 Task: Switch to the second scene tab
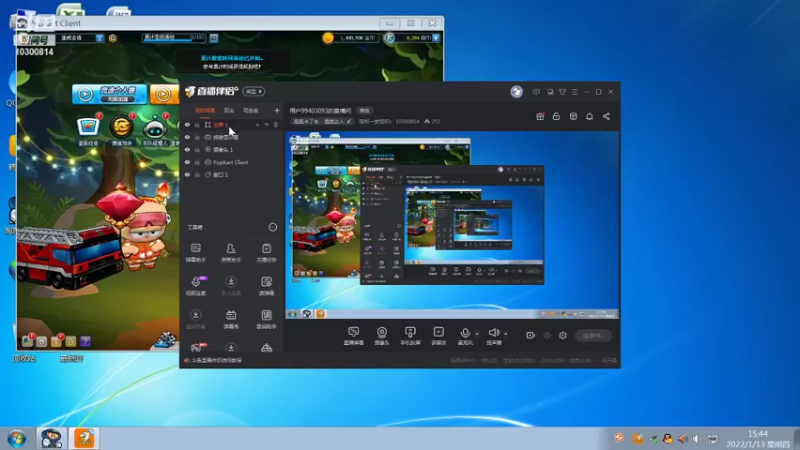(229, 110)
